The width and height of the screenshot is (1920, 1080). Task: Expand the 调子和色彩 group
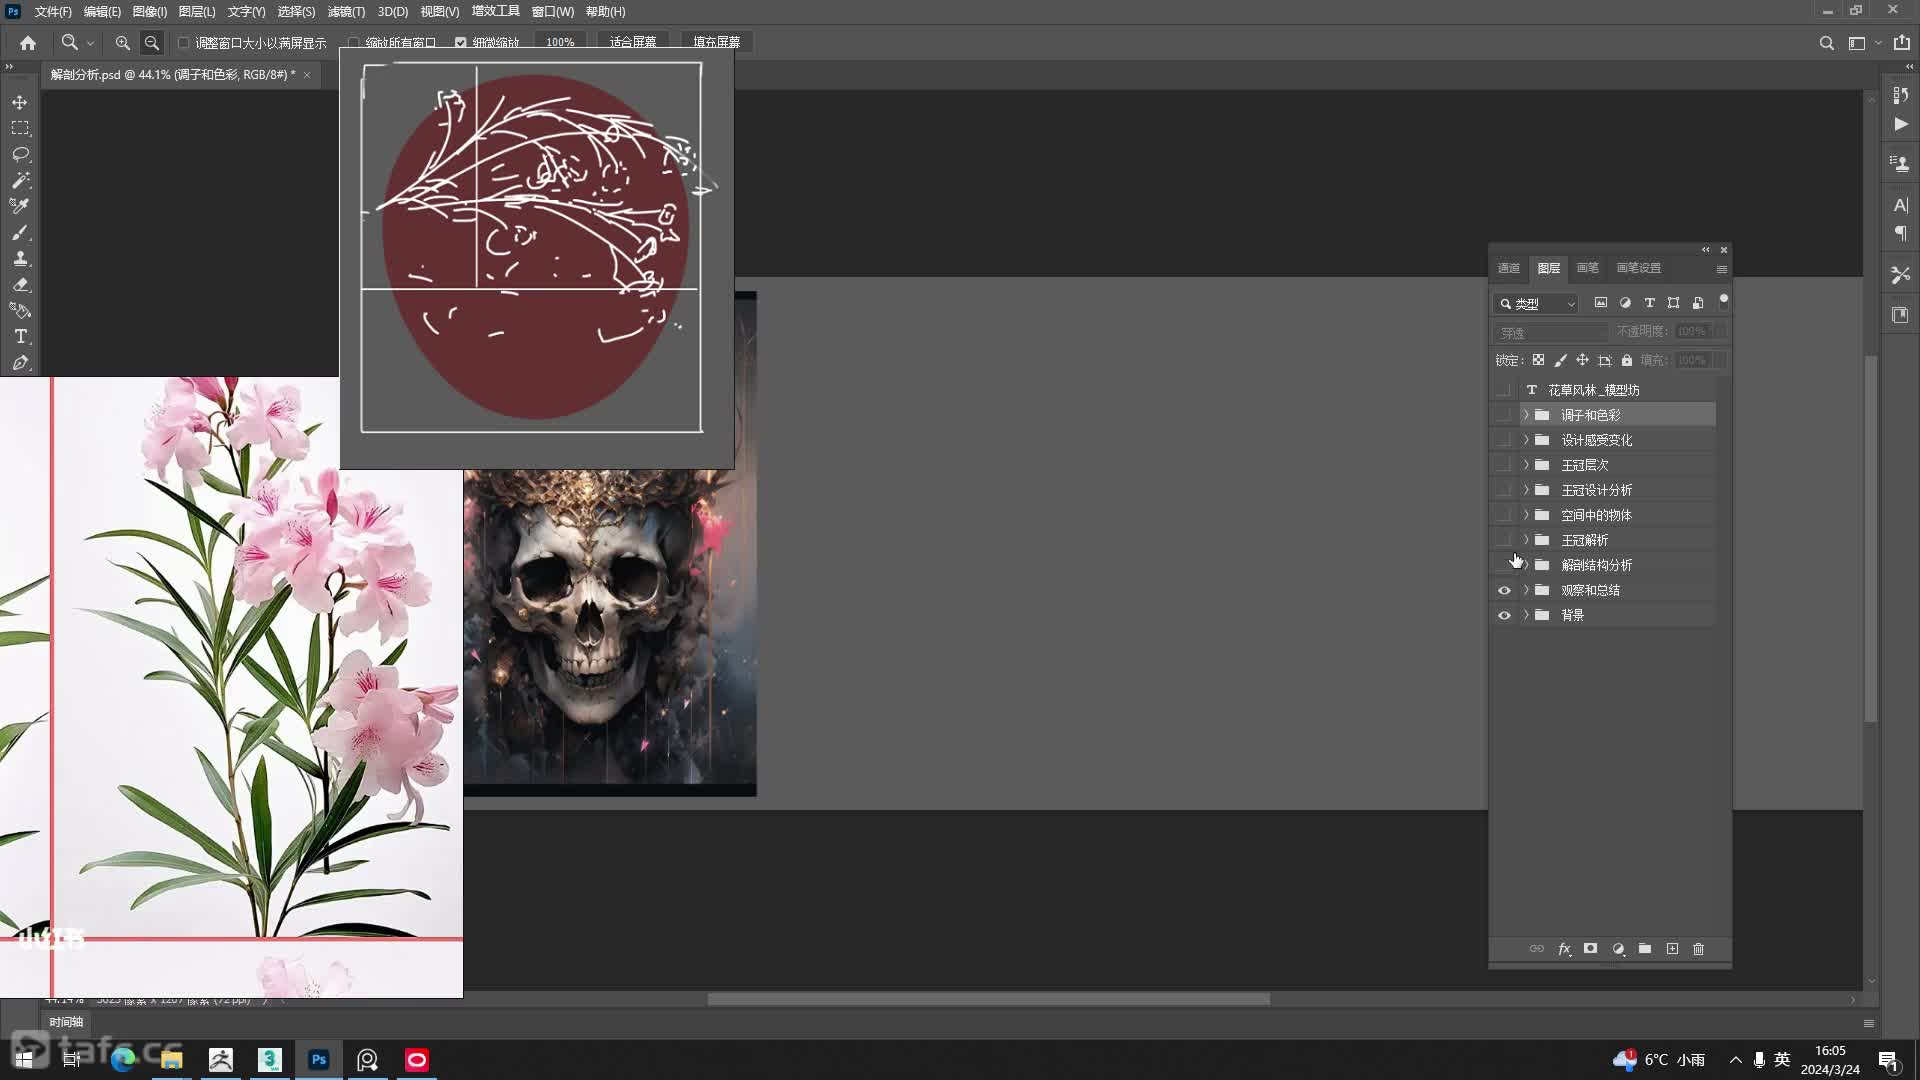pos(1526,415)
